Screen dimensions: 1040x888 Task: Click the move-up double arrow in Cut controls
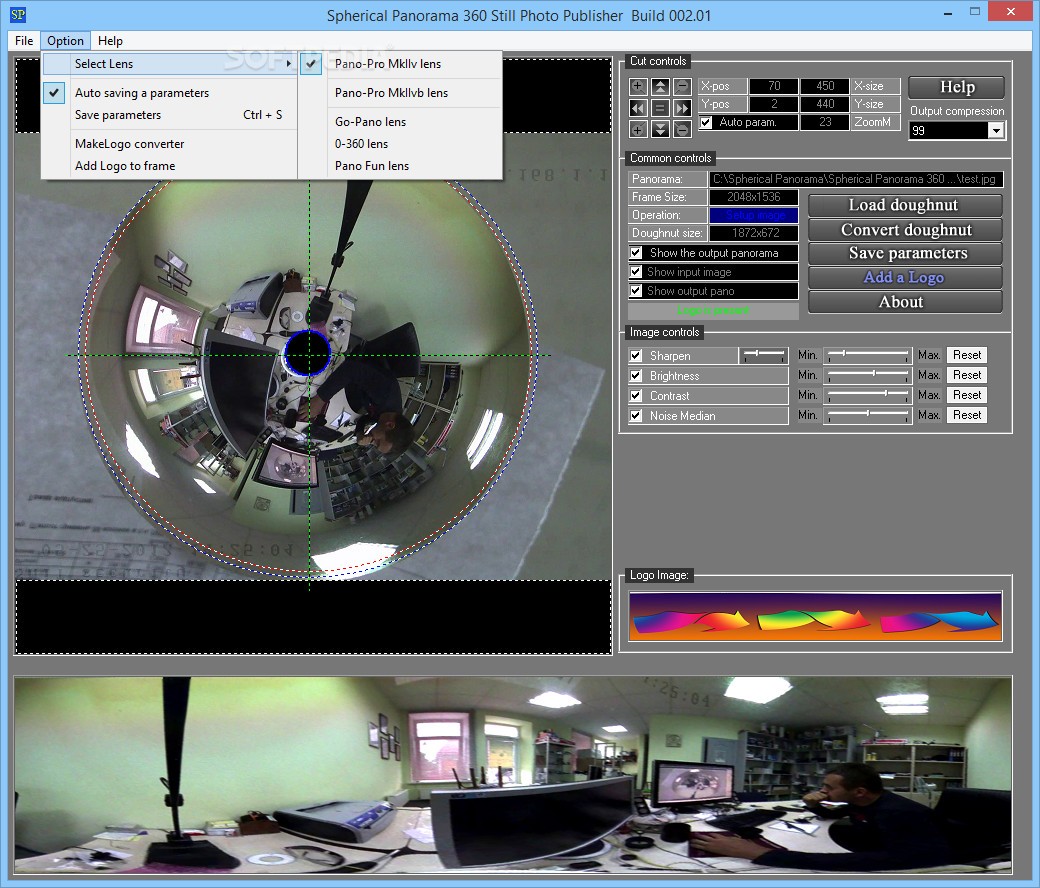pyautogui.click(x=660, y=86)
